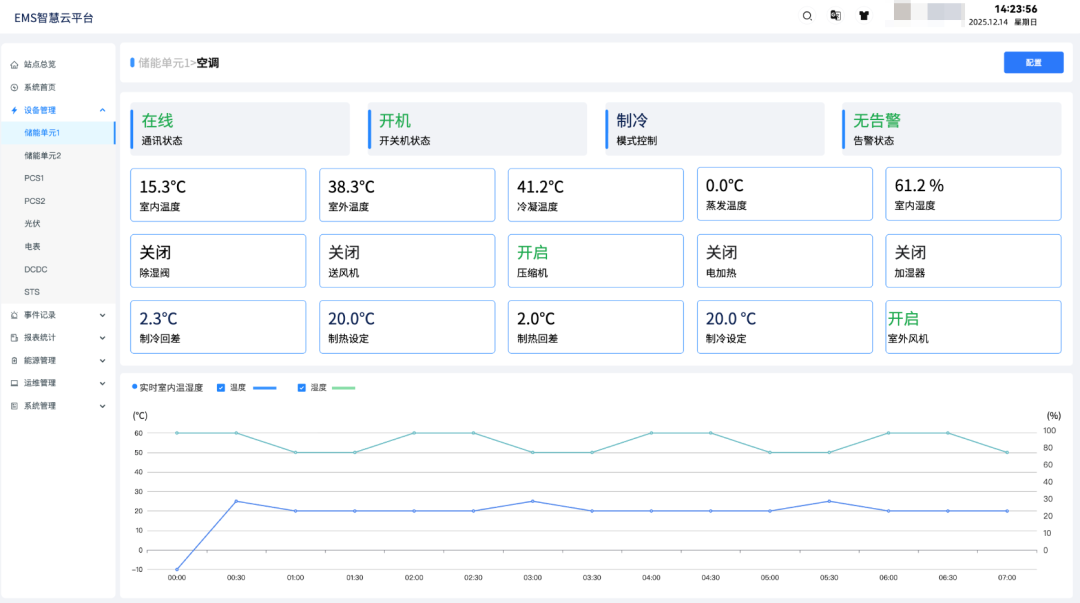Click 储能单元1 breadcrumb link

[x=163, y=63]
